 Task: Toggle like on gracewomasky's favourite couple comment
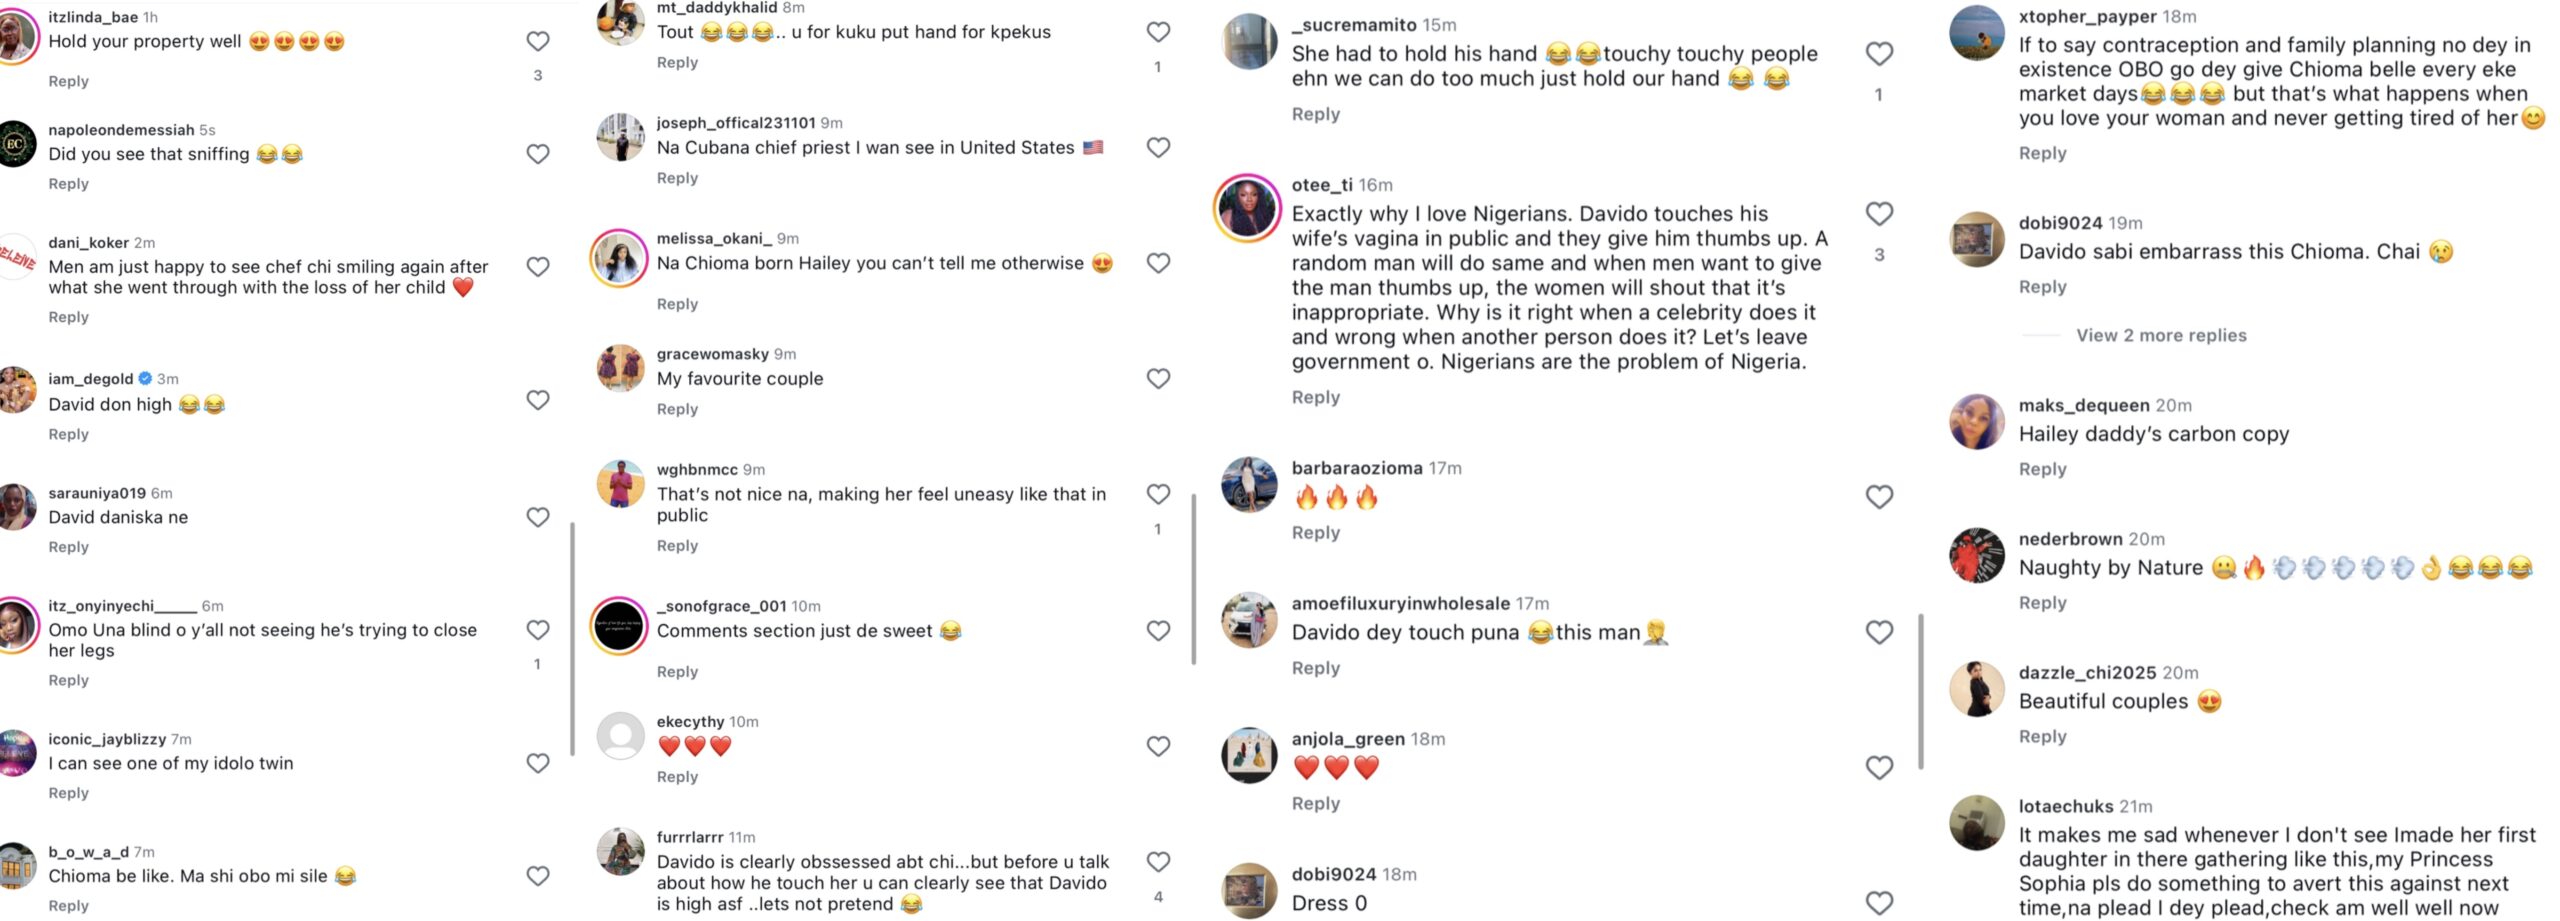(x=1158, y=379)
